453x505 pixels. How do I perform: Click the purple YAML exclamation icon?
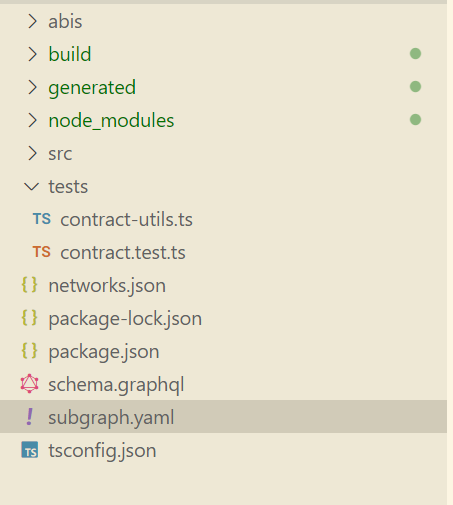click(30, 417)
